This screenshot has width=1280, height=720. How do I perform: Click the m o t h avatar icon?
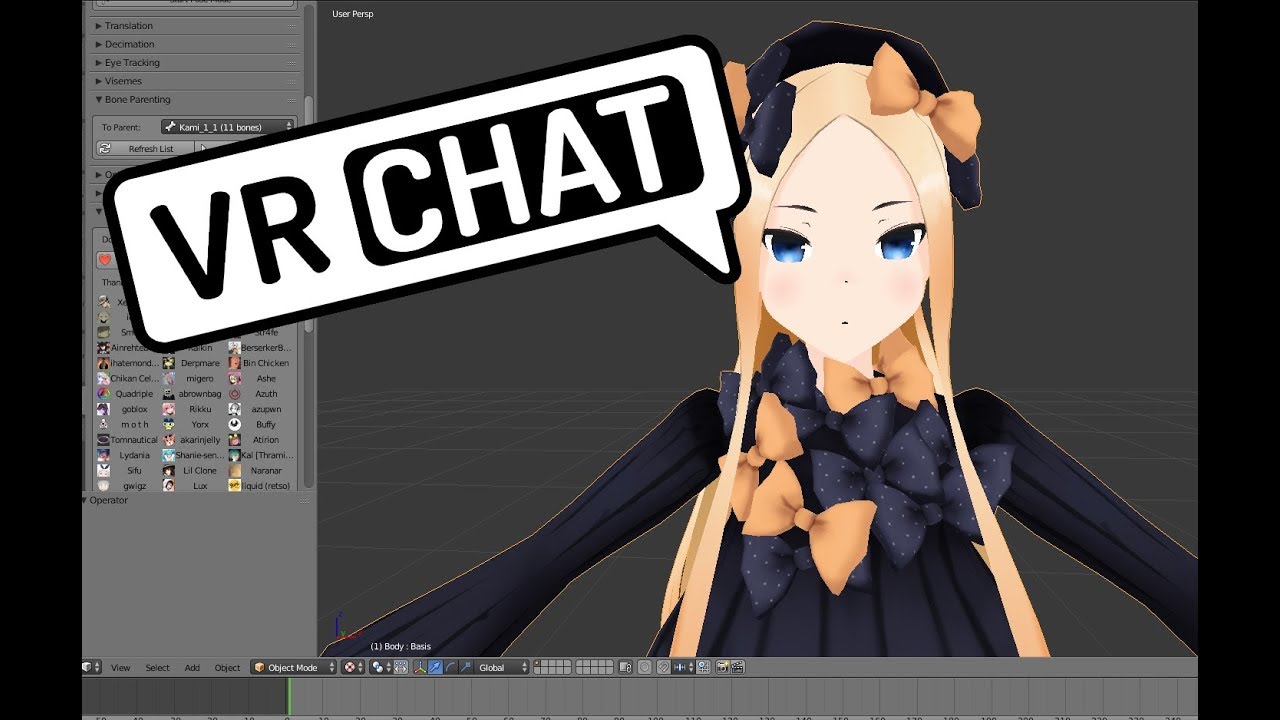104,424
